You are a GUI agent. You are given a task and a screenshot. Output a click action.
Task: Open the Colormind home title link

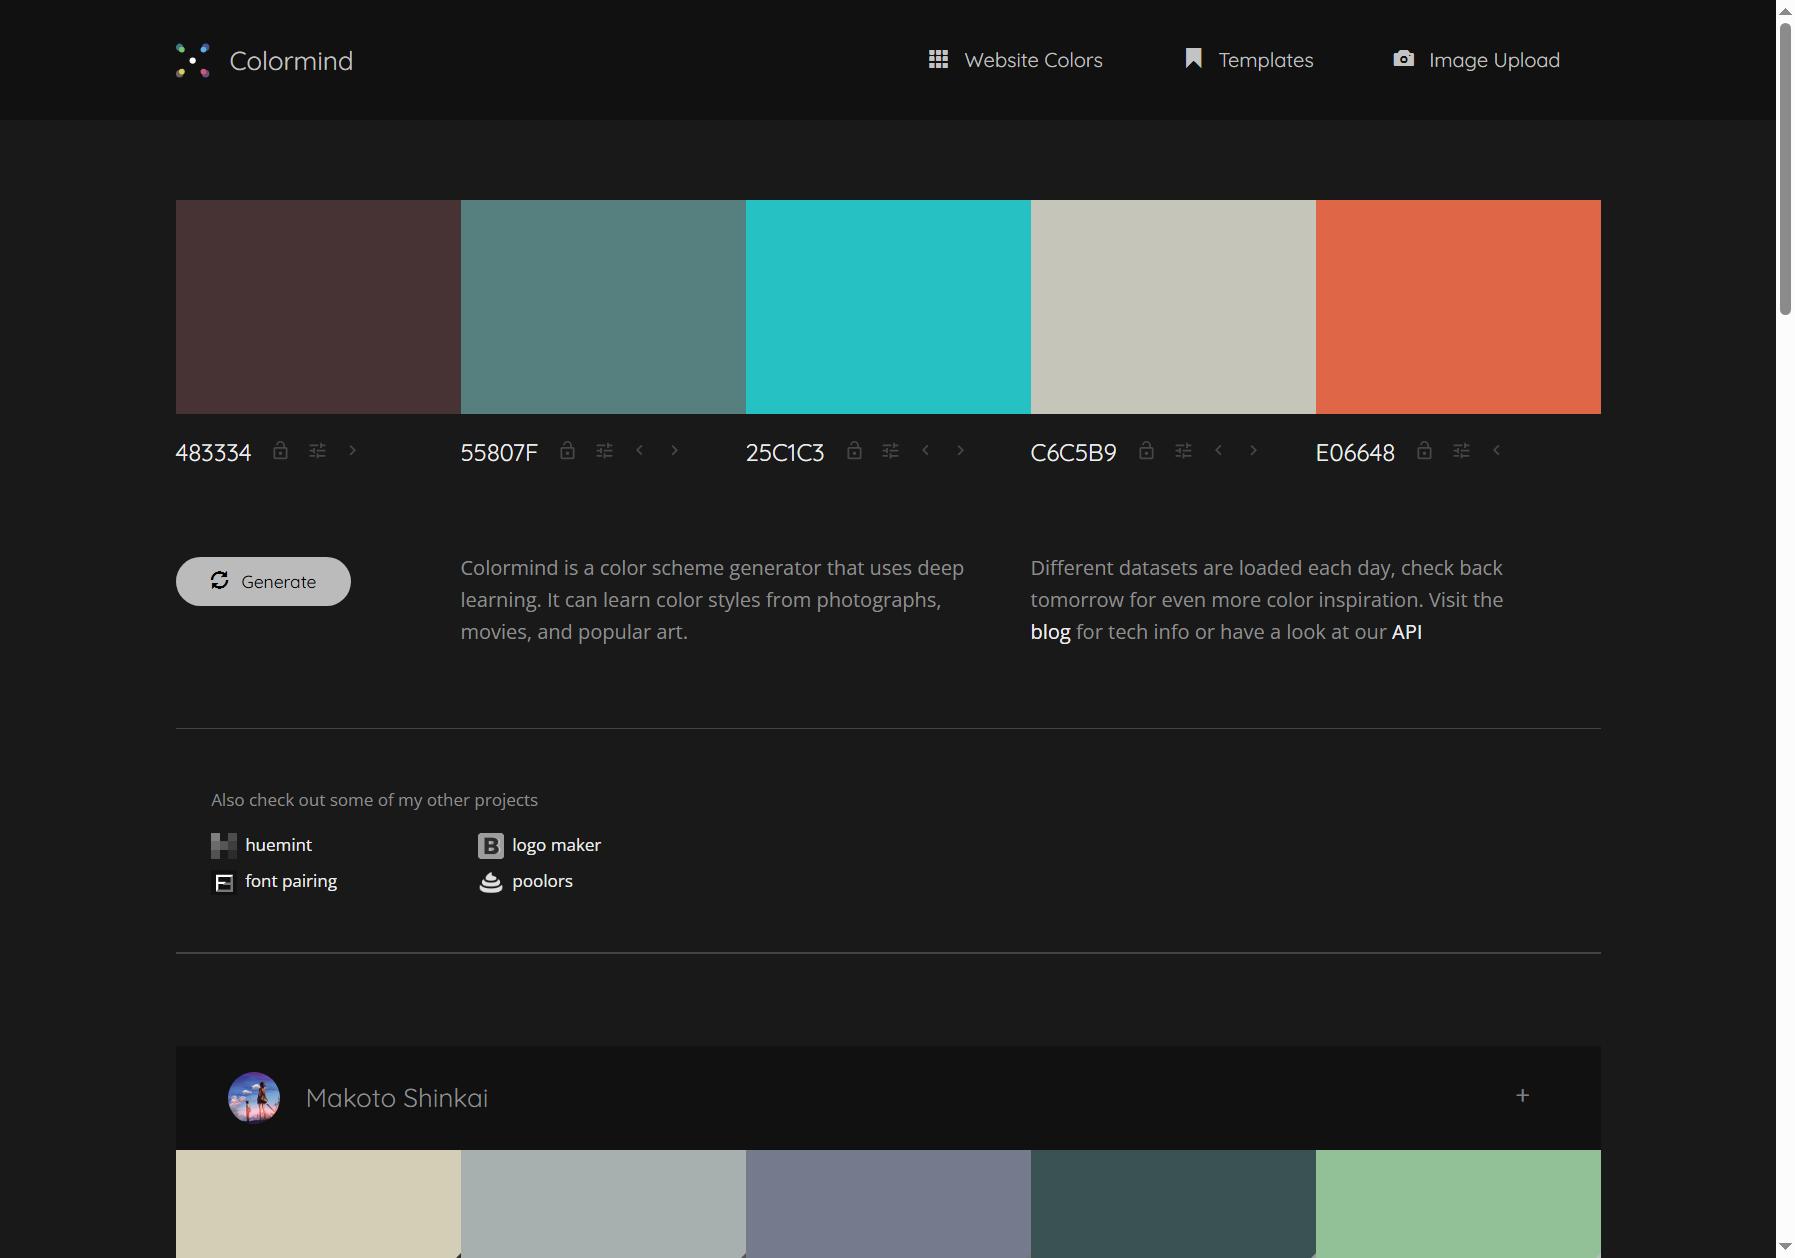tap(291, 61)
